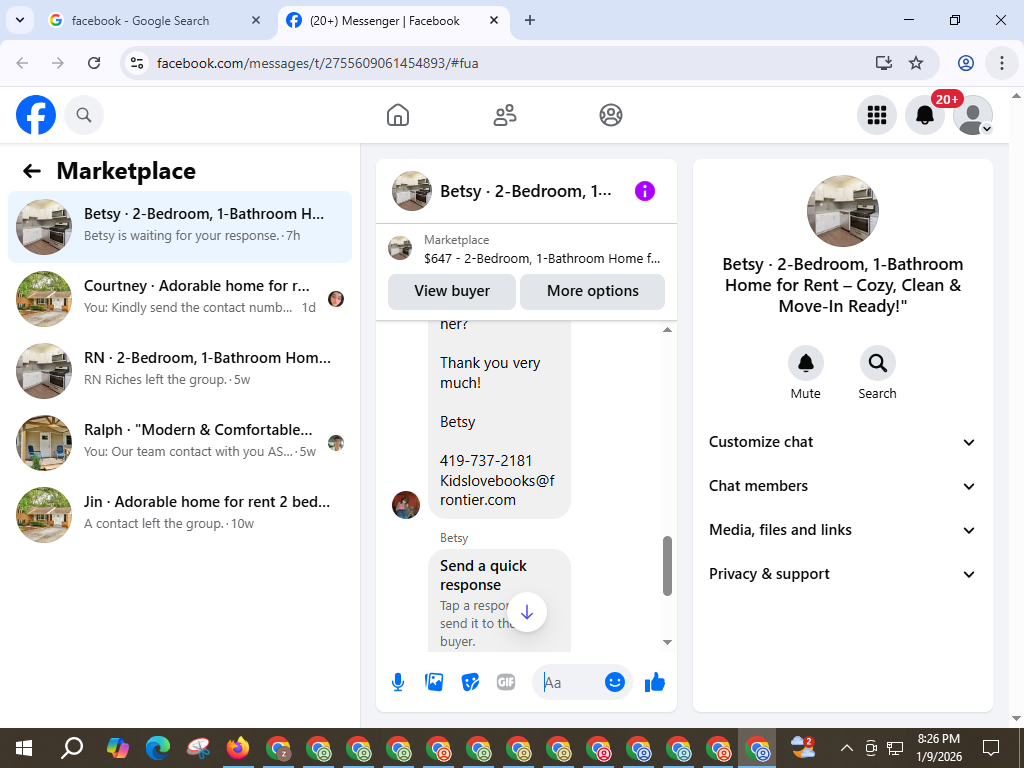Click View buyer button
The image size is (1024, 768).
point(452,291)
